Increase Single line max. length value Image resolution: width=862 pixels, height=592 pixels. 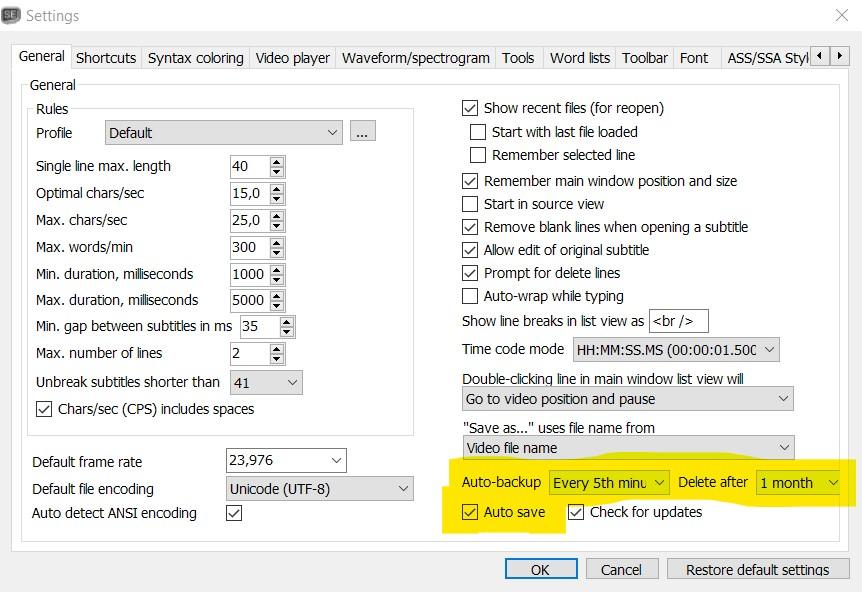(277, 161)
